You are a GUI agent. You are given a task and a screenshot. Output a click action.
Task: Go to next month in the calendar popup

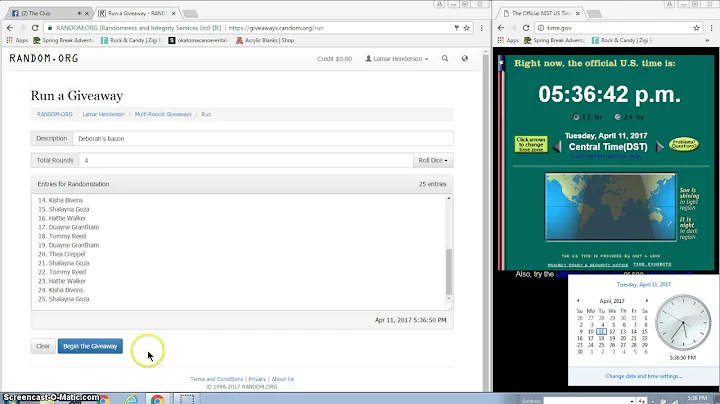coord(647,301)
